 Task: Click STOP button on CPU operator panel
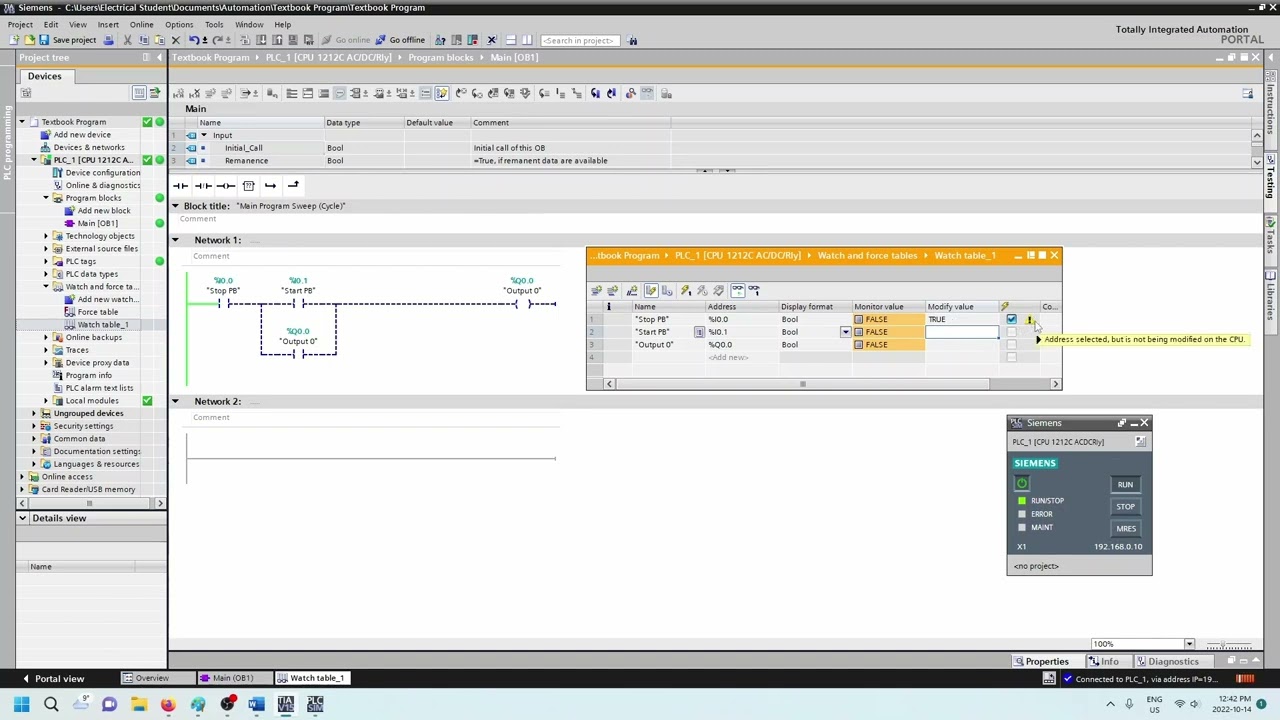click(1125, 507)
